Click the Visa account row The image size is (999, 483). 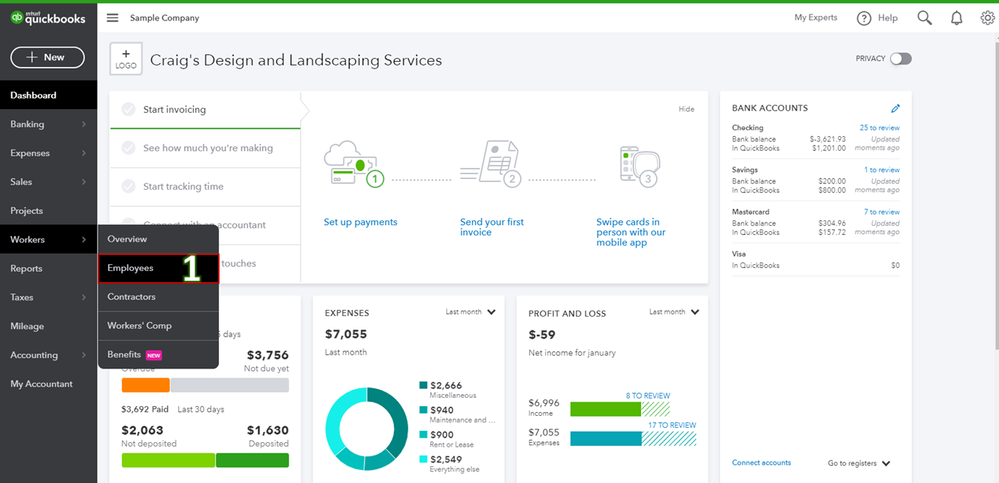coord(816,259)
